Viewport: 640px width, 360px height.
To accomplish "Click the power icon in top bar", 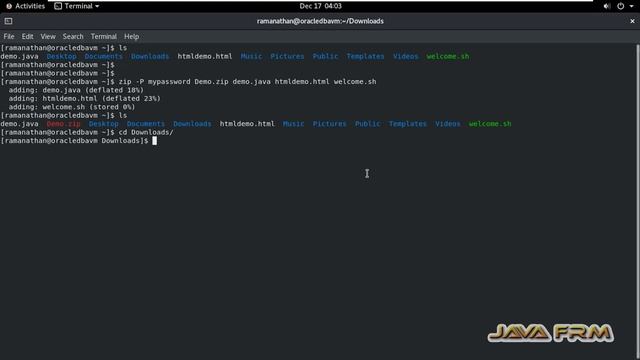I will click(620, 6).
